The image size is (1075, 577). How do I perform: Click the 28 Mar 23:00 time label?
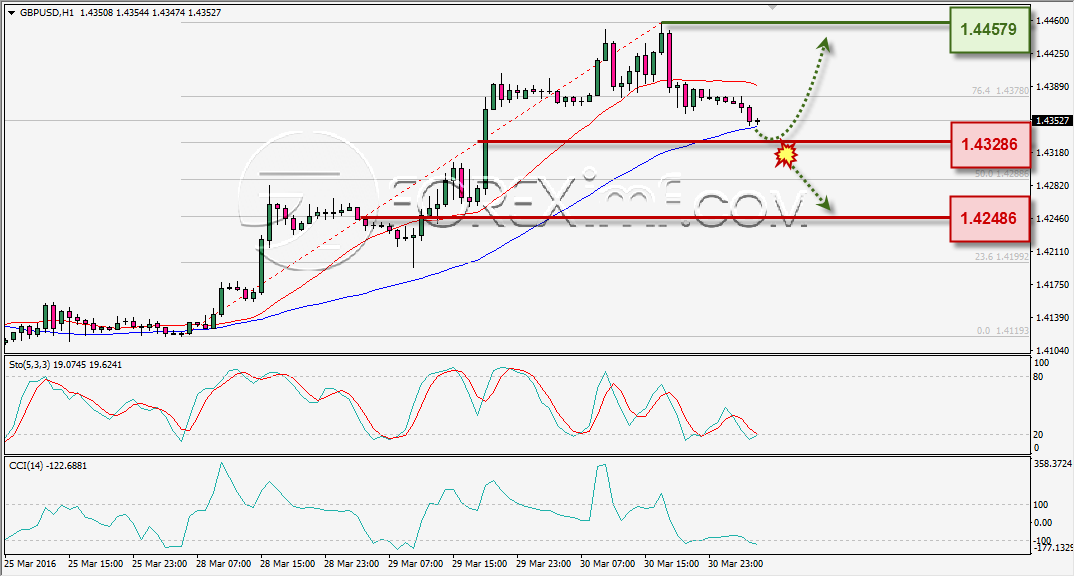(x=352, y=564)
